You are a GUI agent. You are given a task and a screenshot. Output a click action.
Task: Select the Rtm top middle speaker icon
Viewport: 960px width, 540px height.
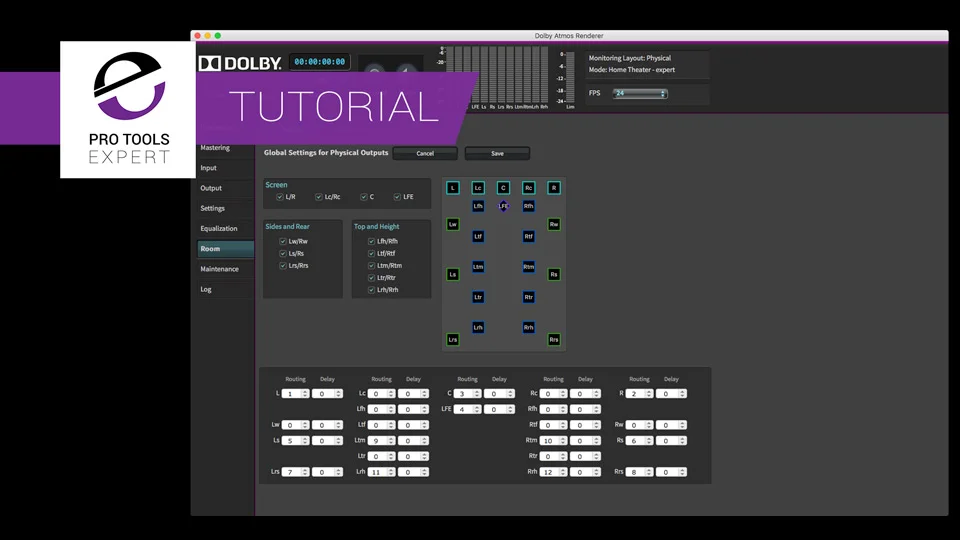[x=528, y=267]
